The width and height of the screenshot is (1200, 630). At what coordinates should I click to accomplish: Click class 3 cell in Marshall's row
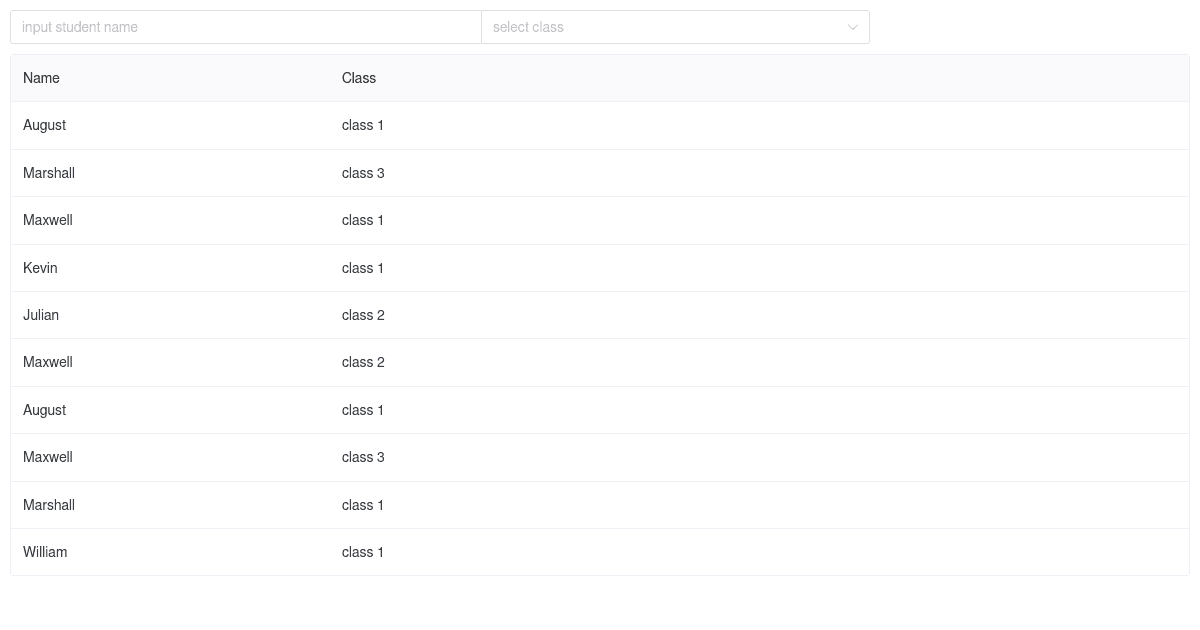[x=363, y=172]
